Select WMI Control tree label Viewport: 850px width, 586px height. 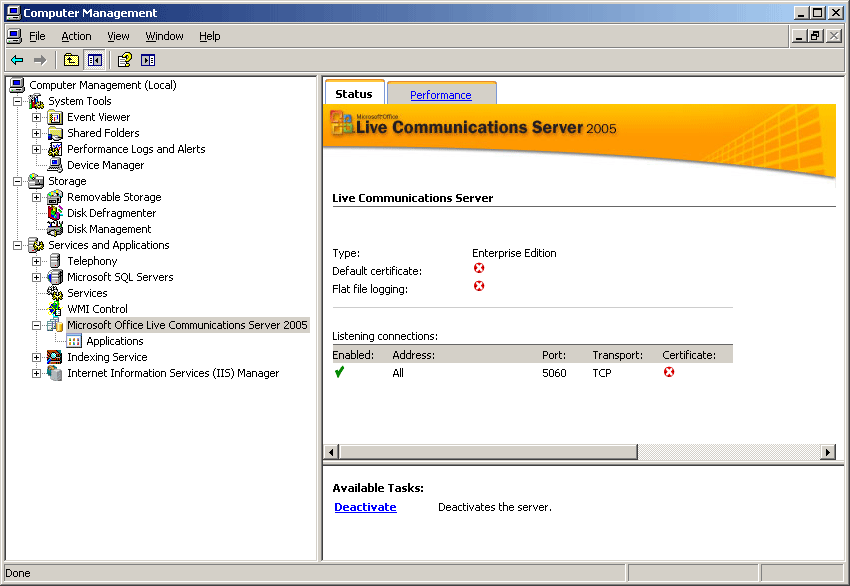click(x=98, y=309)
